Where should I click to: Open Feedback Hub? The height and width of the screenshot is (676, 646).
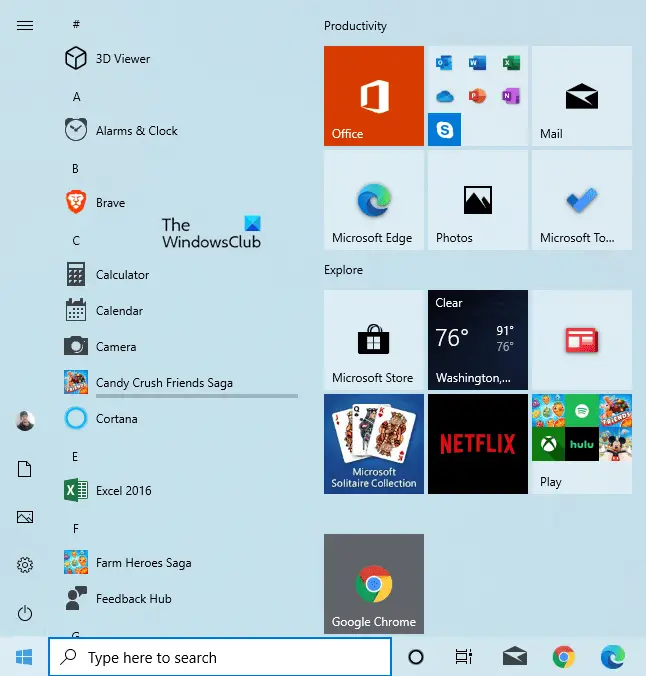tap(180, 598)
